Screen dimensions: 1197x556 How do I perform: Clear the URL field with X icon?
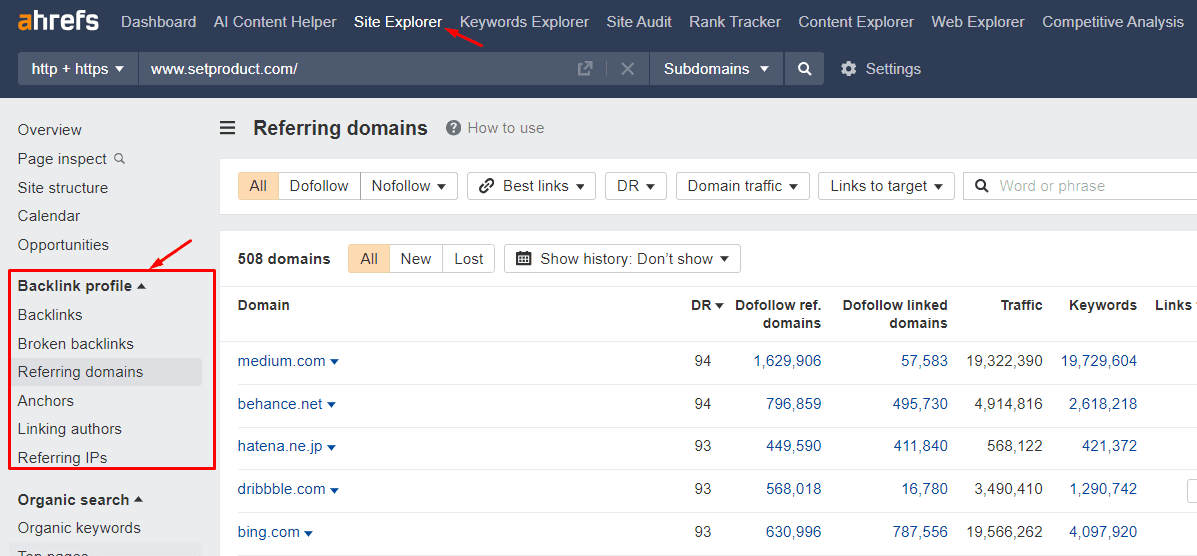click(x=627, y=68)
